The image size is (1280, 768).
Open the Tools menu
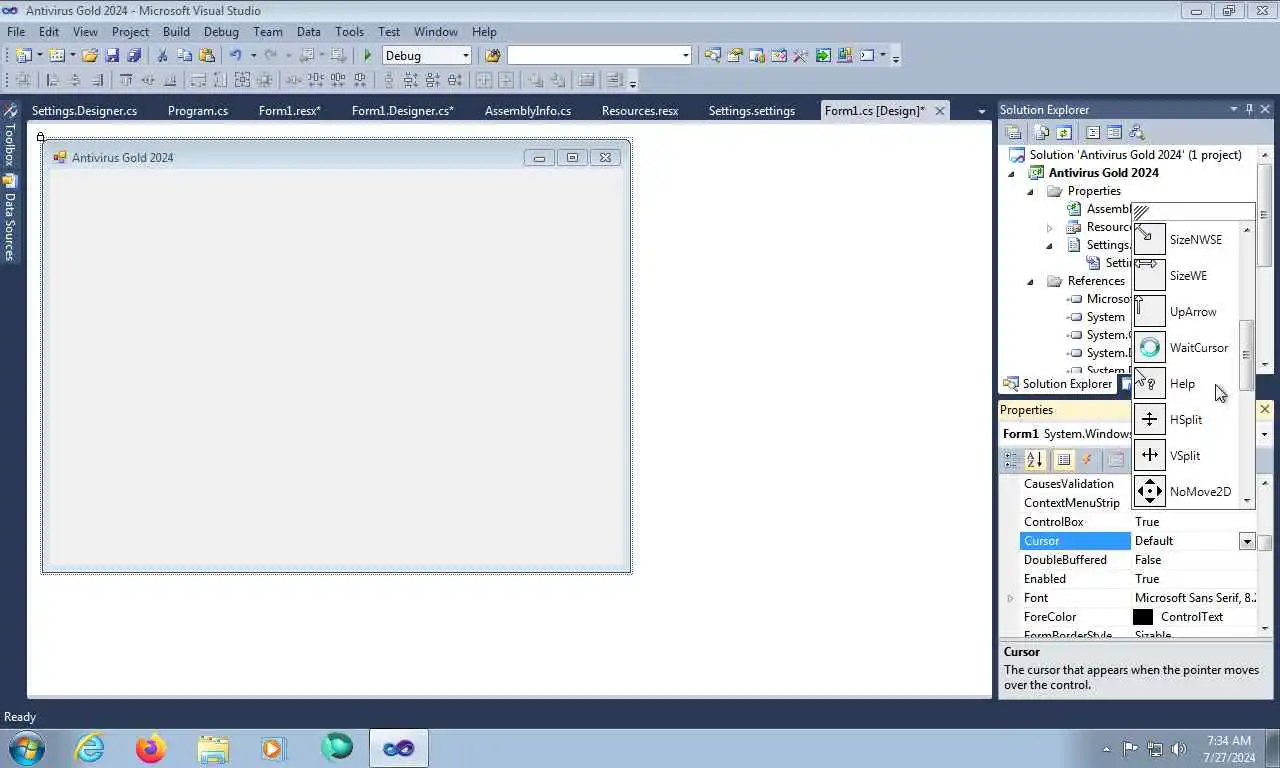point(349,32)
